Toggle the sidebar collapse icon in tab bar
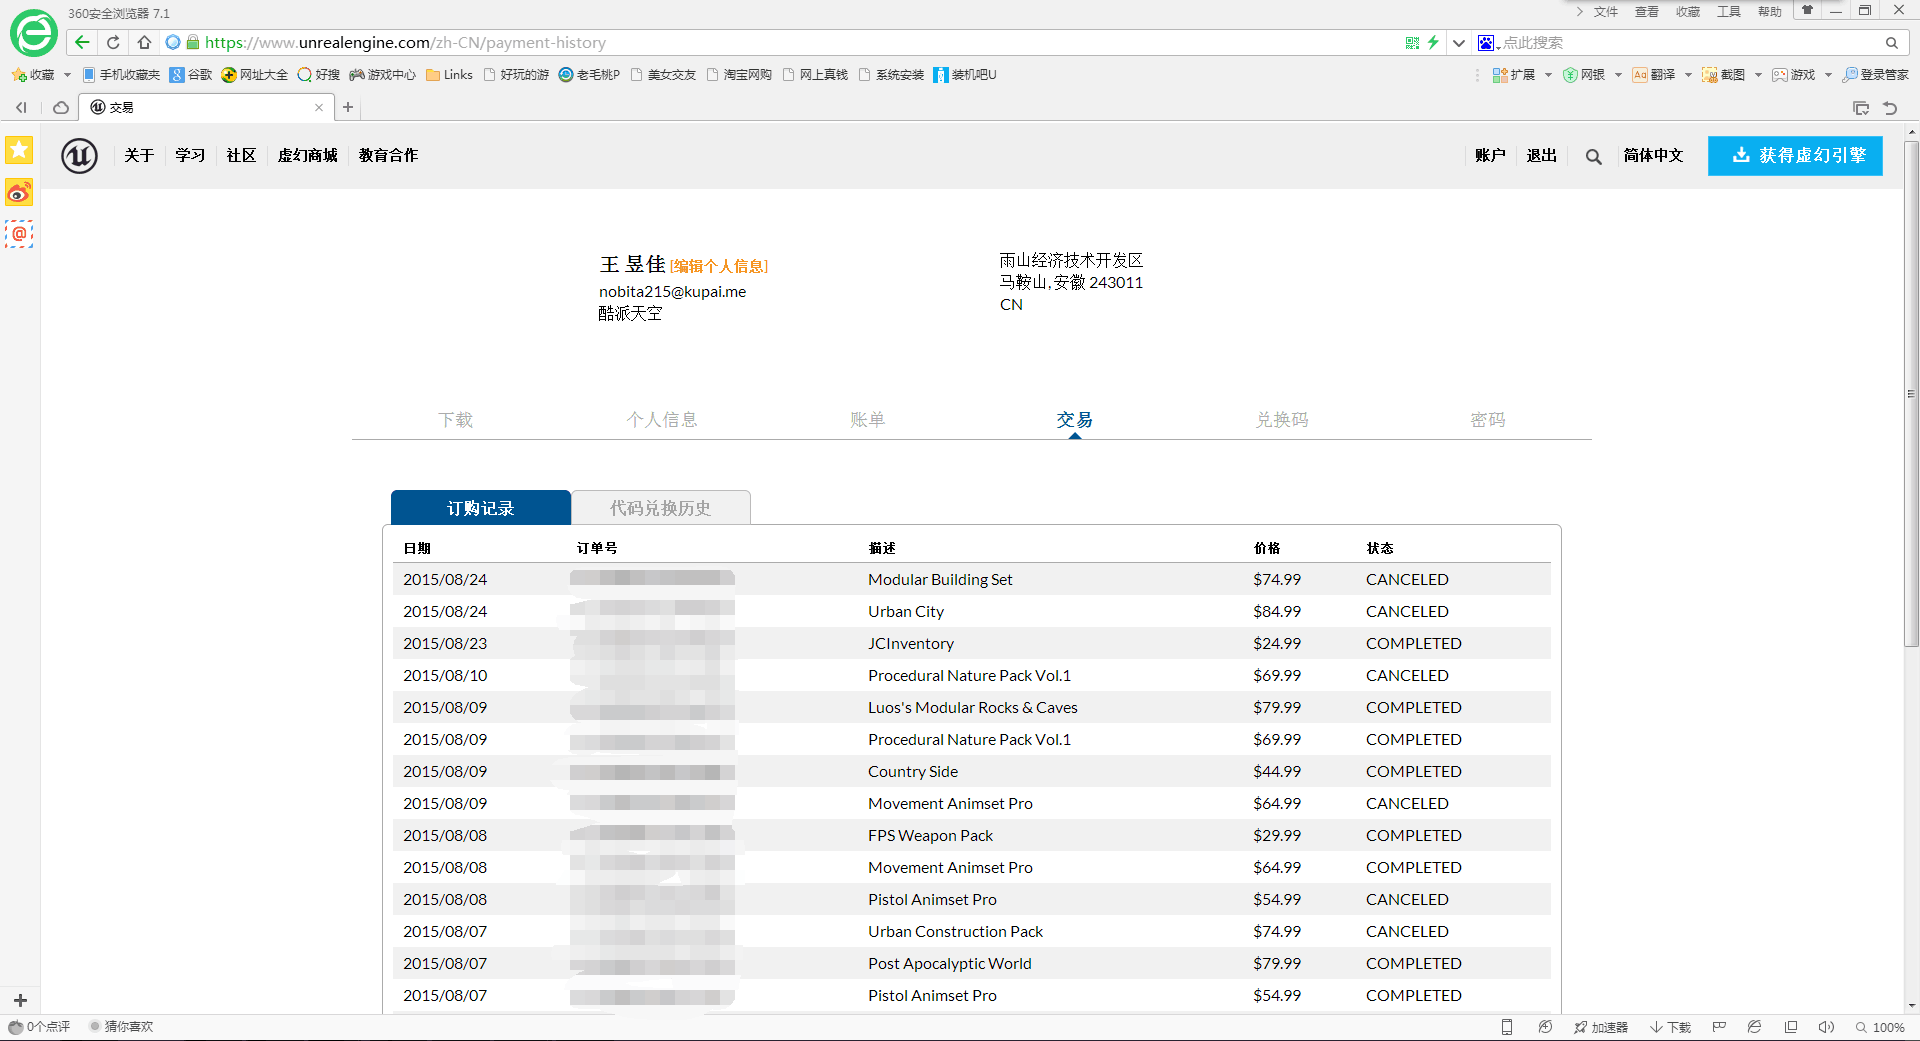Viewport: 1920px width, 1041px height. point(21,107)
